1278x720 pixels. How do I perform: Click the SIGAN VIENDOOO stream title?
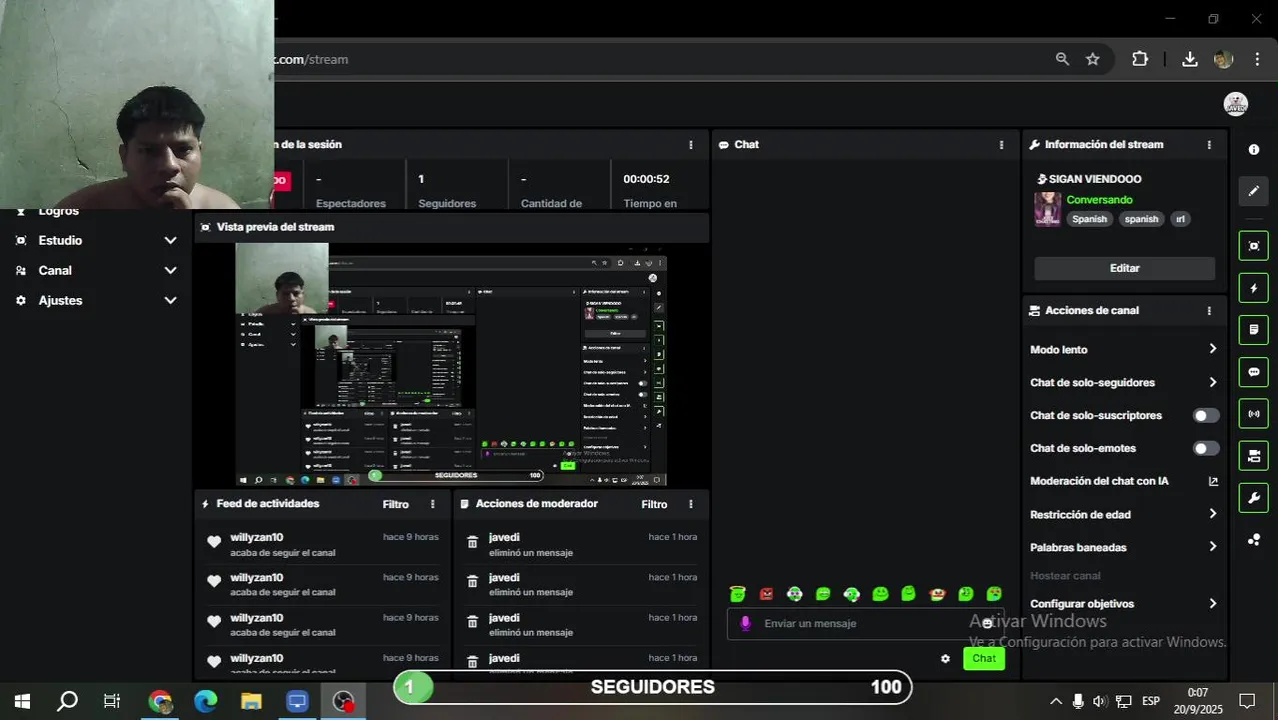tap(1095, 179)
